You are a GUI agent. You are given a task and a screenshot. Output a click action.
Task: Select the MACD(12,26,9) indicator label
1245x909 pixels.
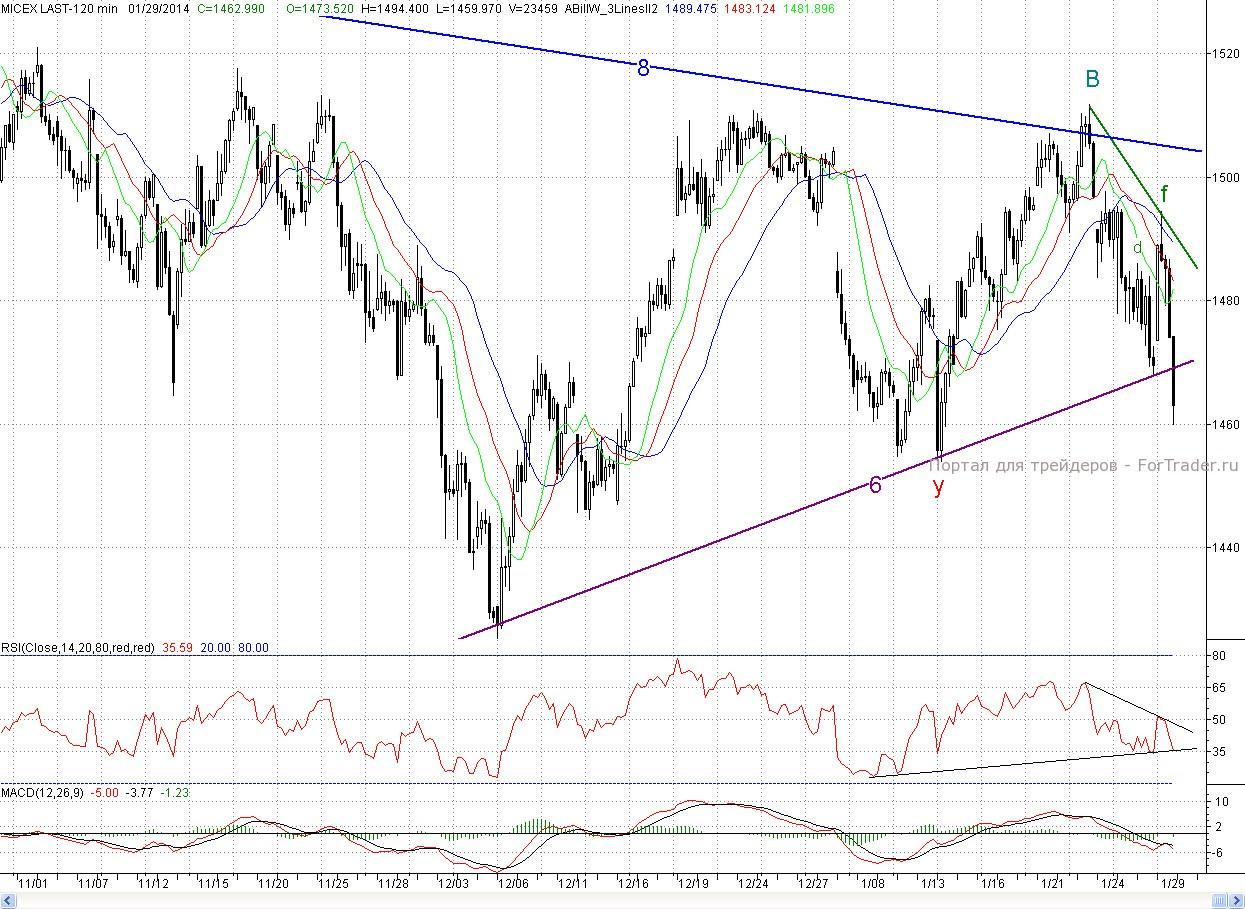(x=43, y=792)
